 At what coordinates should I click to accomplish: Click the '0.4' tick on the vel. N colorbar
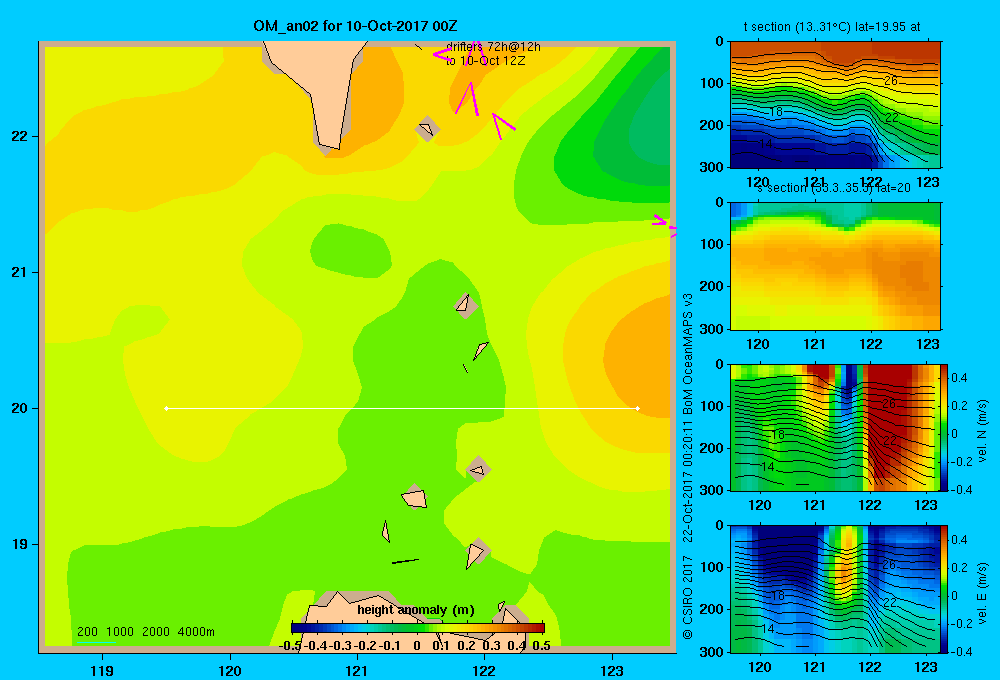tap(959, 378)
